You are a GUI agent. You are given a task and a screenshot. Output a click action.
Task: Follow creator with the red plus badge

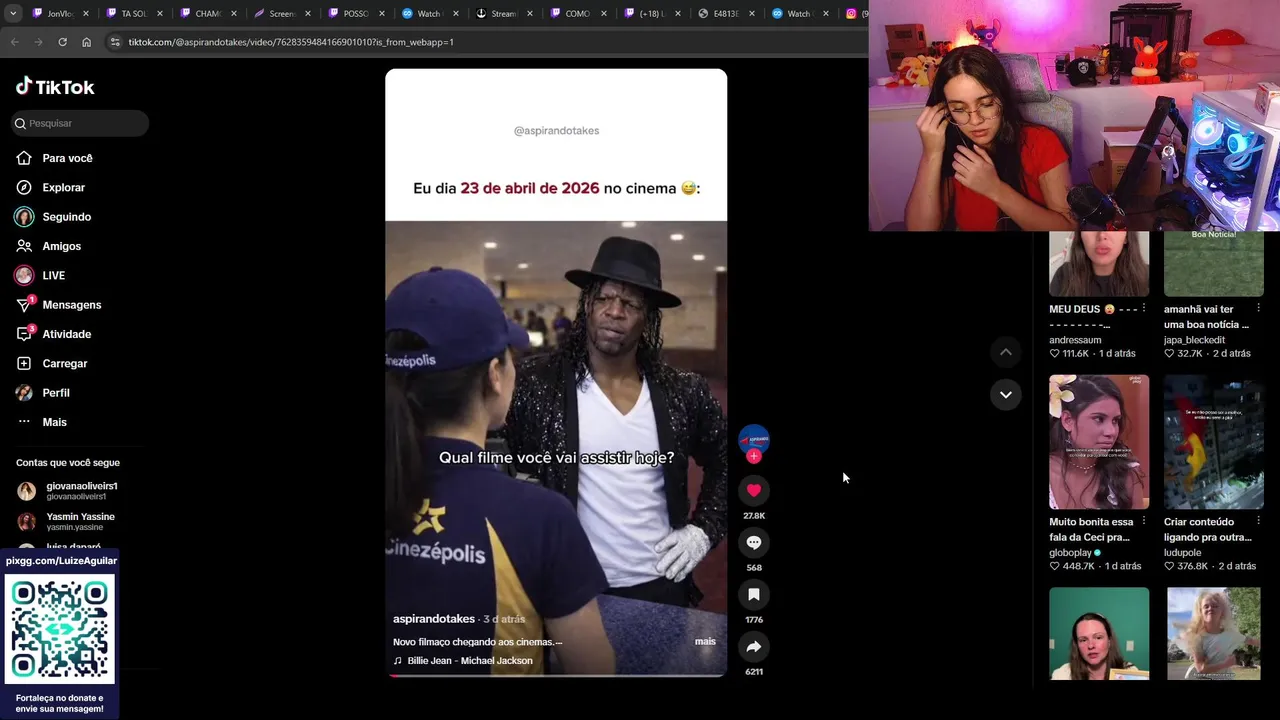point(754,456)
